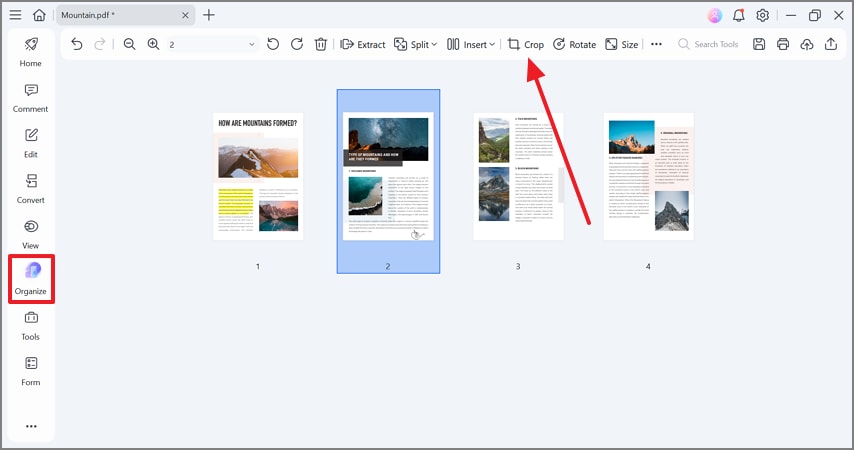Click the Extract pages button

363,45
